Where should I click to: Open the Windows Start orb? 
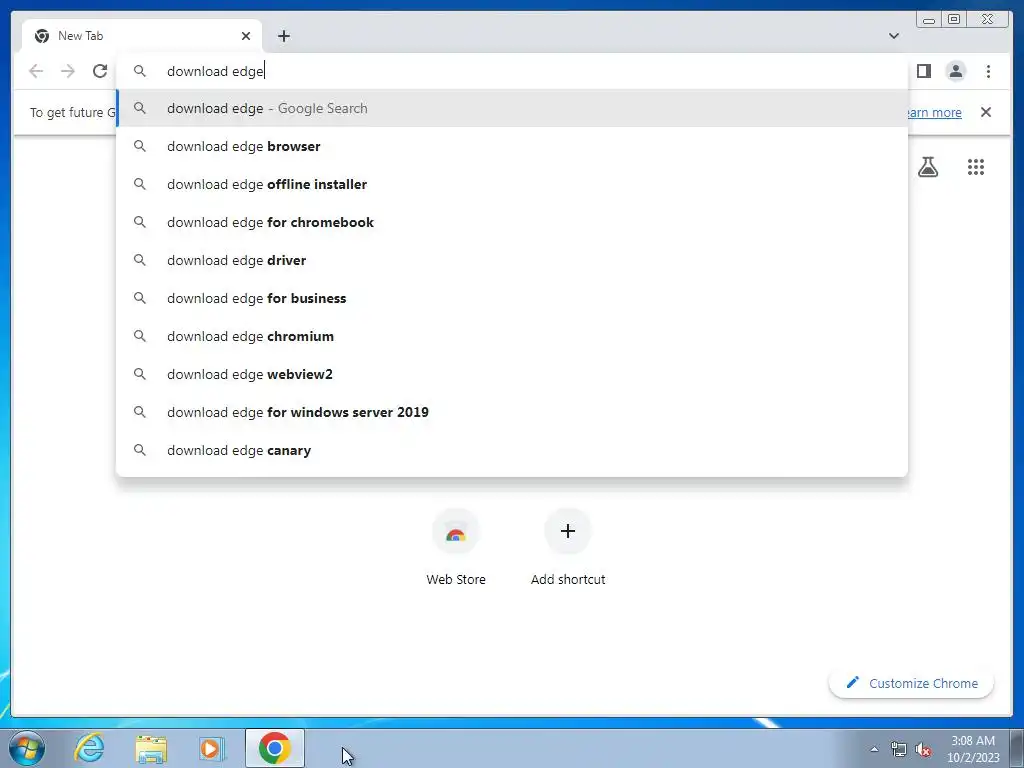pos(27,748)
